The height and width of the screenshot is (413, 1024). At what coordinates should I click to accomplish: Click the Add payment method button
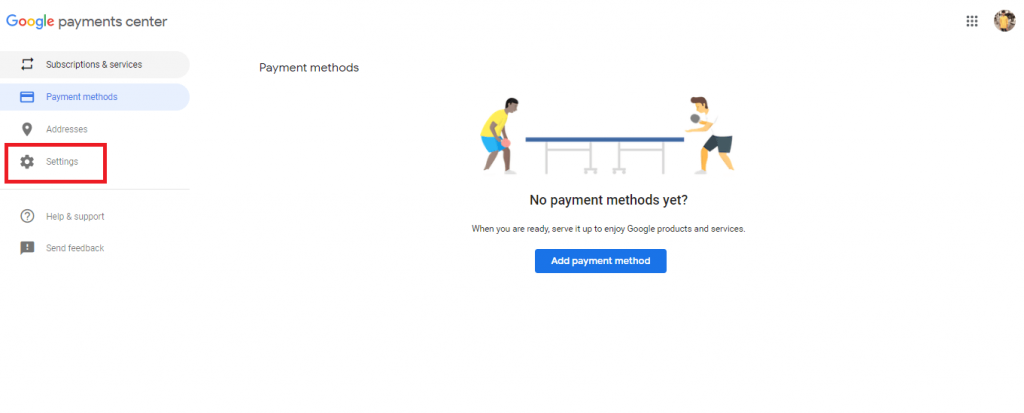click(x=601, y=261)
